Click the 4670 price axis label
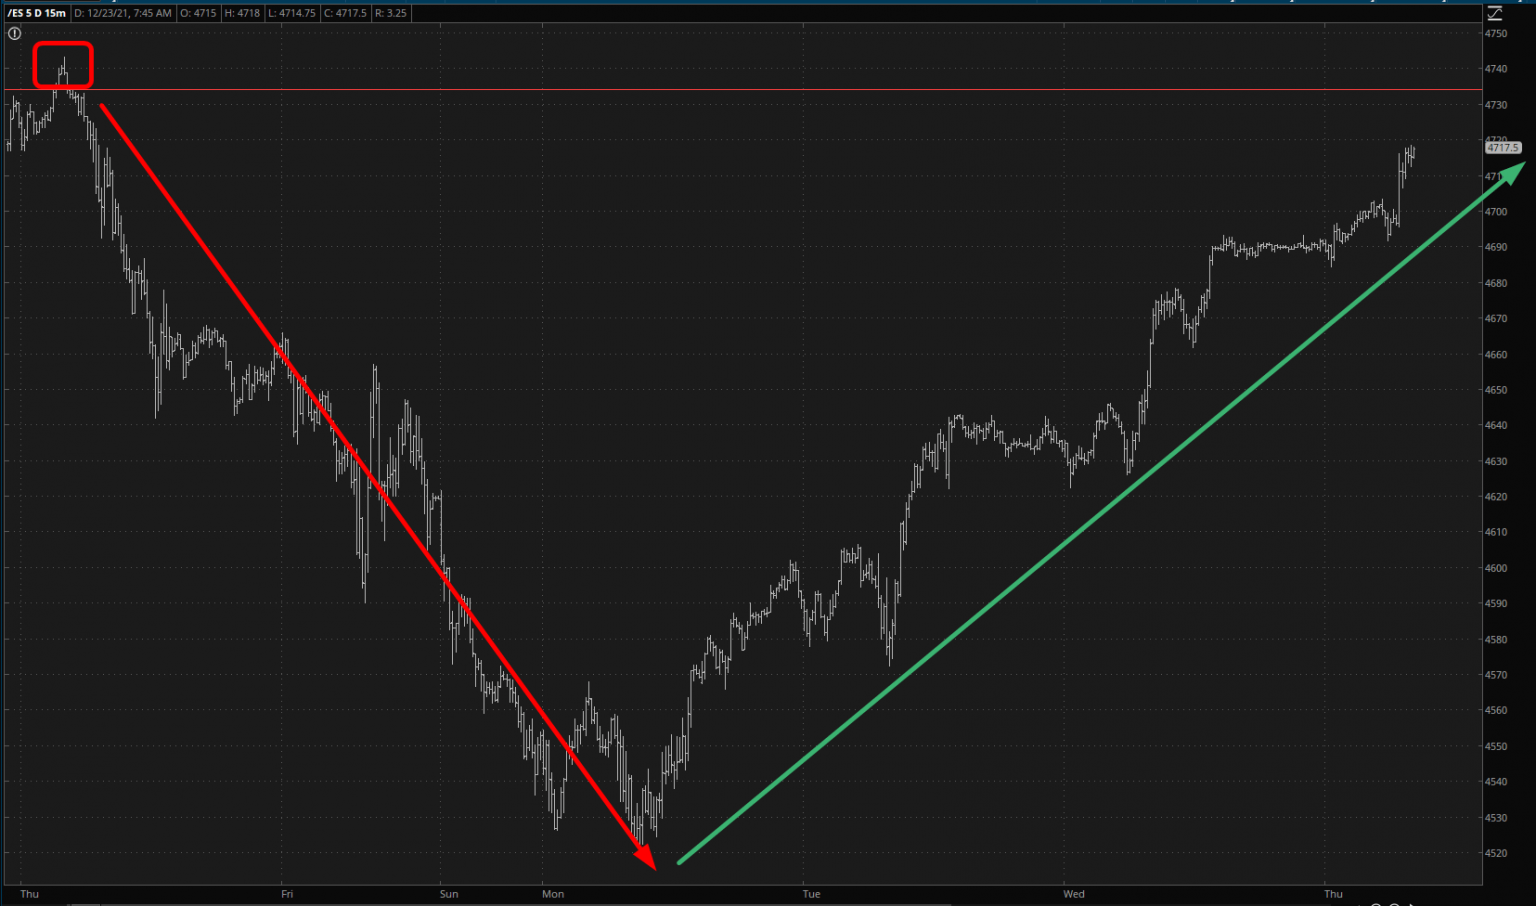Viewport: 1536px width, 906px height. pos(1496,319)
